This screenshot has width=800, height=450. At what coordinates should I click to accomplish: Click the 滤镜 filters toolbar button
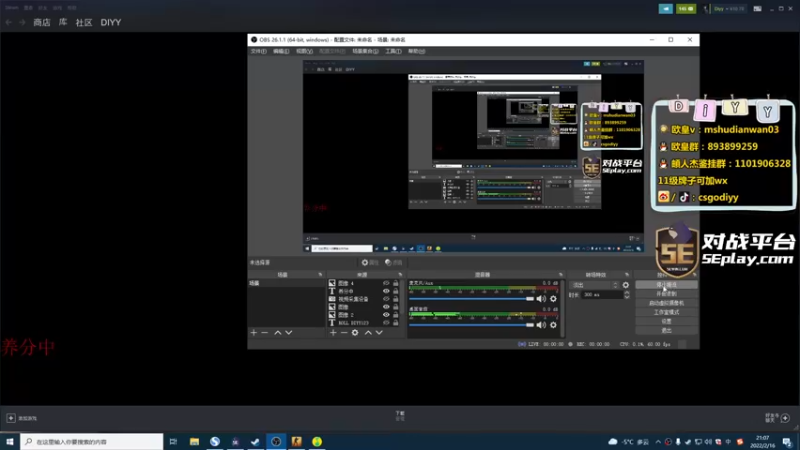(x=393, y=262)
